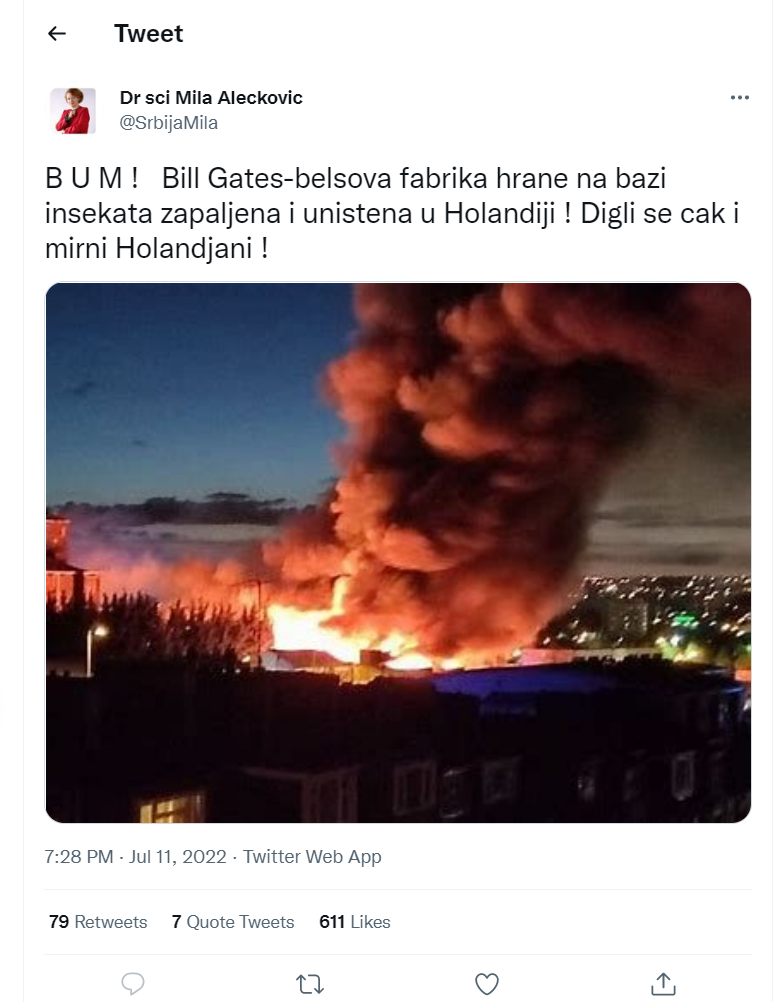Open the three-dot more options menu
This screenshot has width=779, height=1002.
coord(739,98)
